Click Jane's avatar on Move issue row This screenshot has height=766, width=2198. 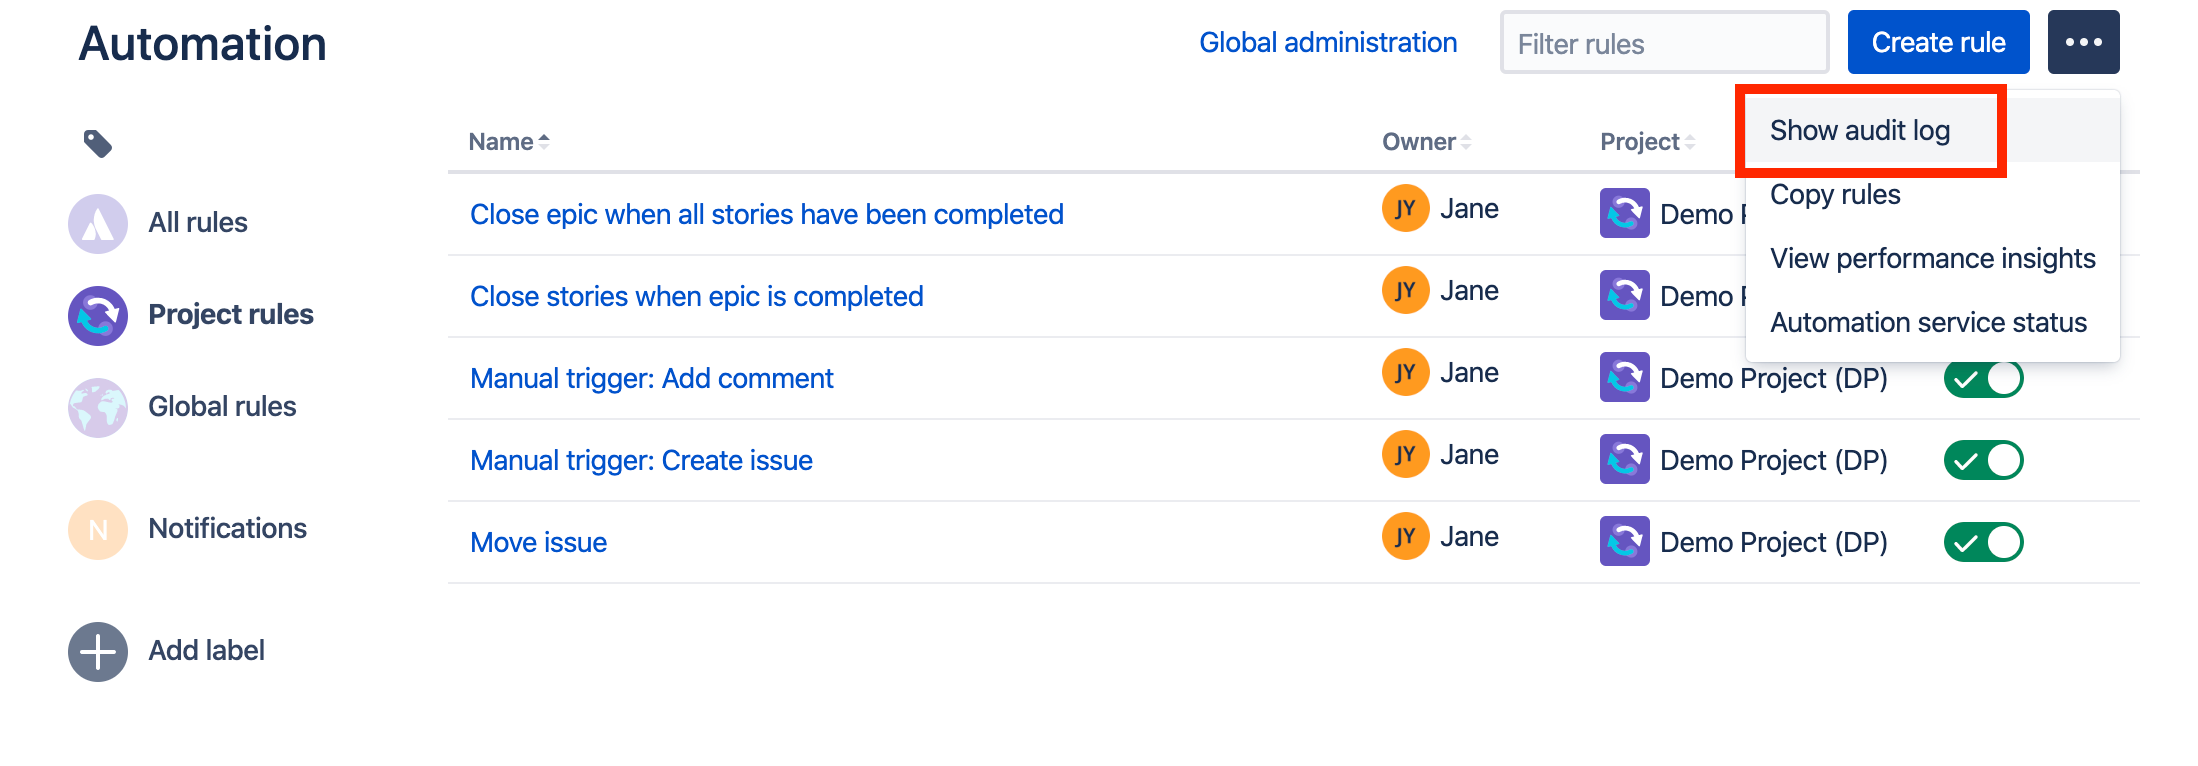pyautogui.click(x=1405, y=537)
